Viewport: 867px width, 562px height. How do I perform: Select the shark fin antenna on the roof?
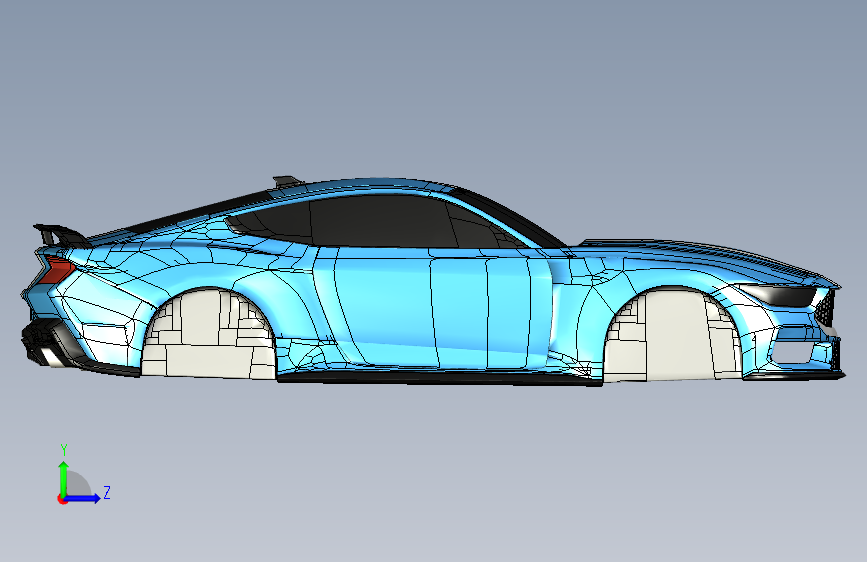[x=288, y=181]
